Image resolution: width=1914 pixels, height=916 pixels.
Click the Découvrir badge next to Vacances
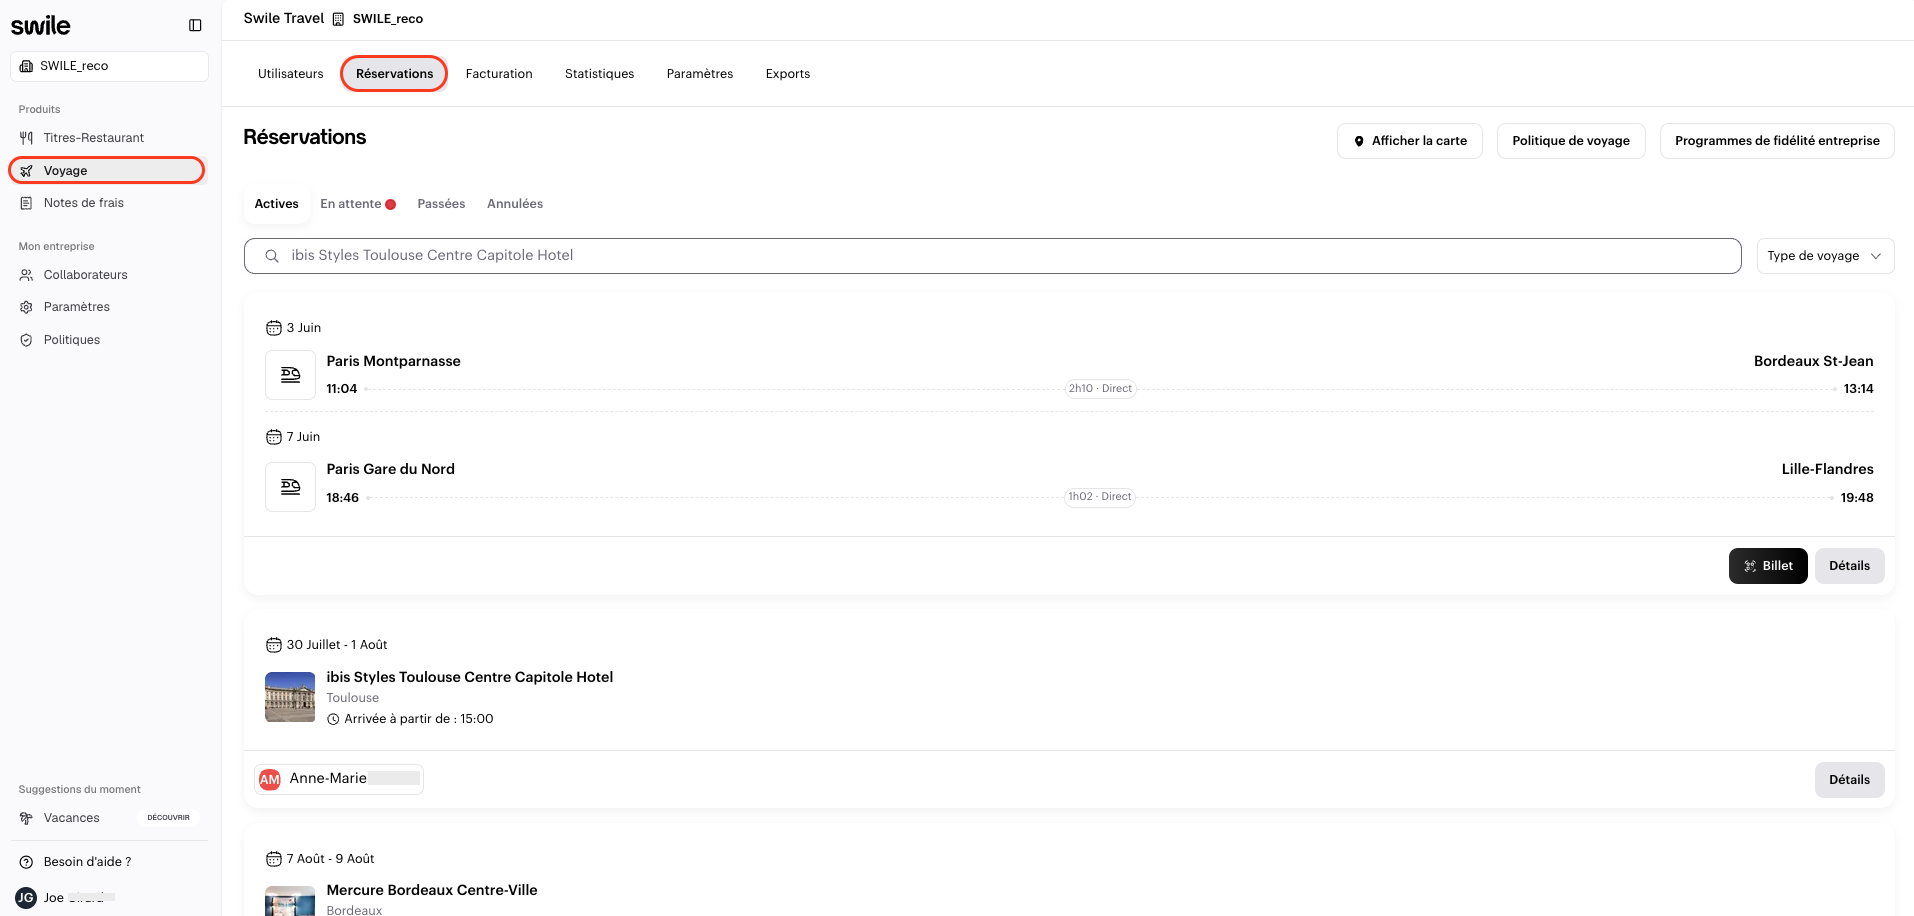pos(168,818)
